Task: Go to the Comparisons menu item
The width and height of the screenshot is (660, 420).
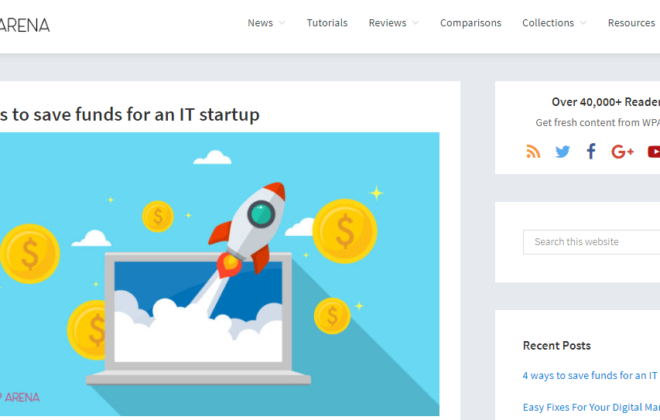Action: [471, 23]
